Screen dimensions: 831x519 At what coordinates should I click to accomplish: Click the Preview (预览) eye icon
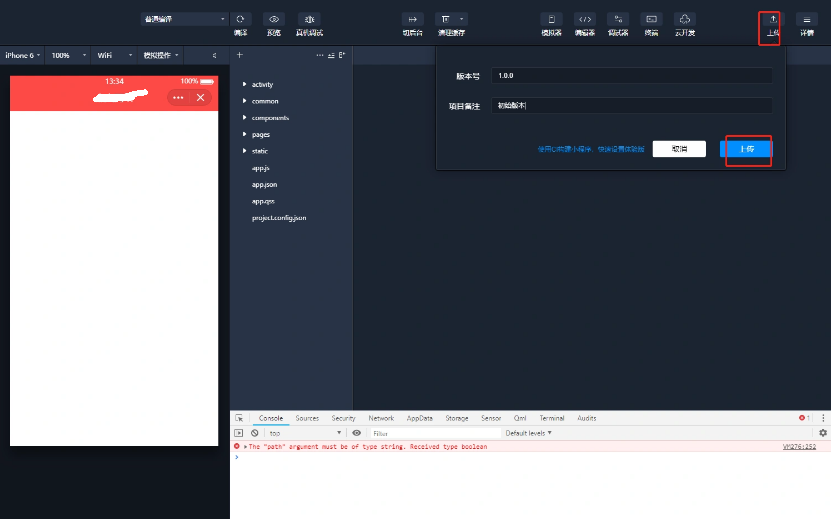(x=274, y=19)
